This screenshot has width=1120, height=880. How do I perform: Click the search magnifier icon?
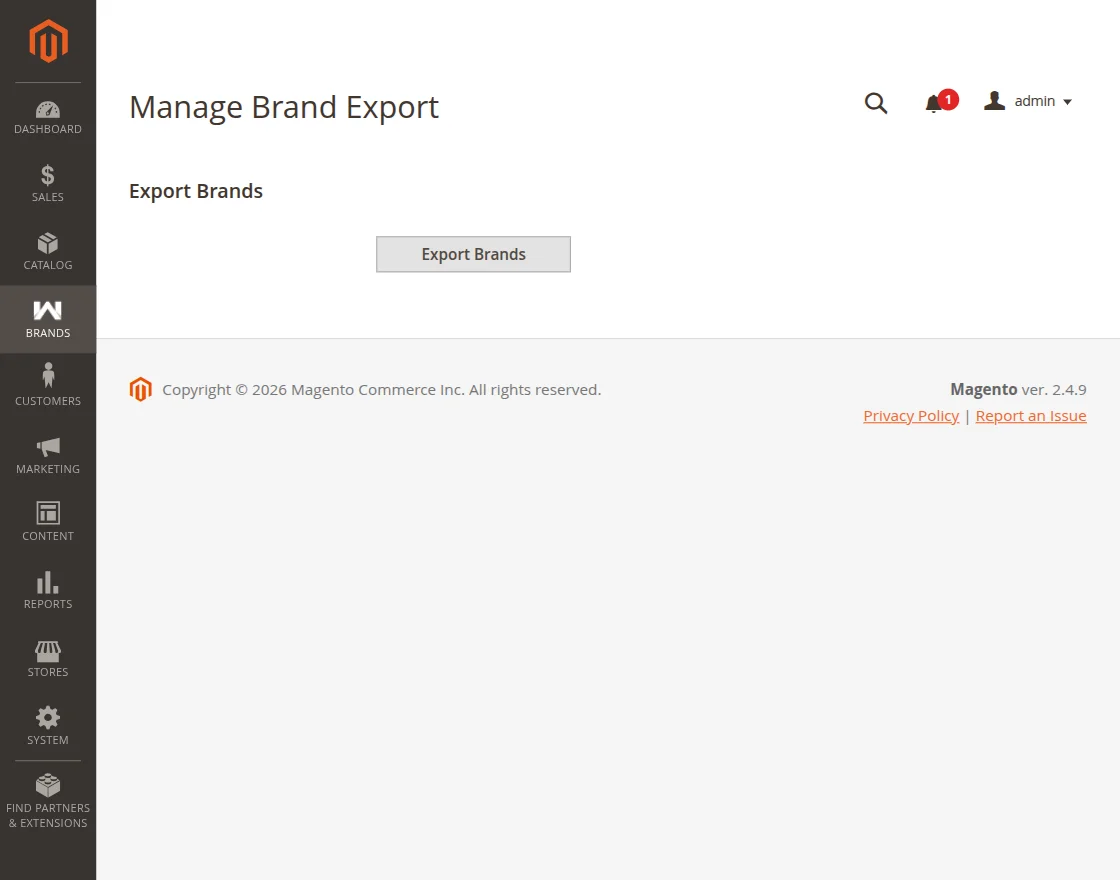click(x=876, y=103)
